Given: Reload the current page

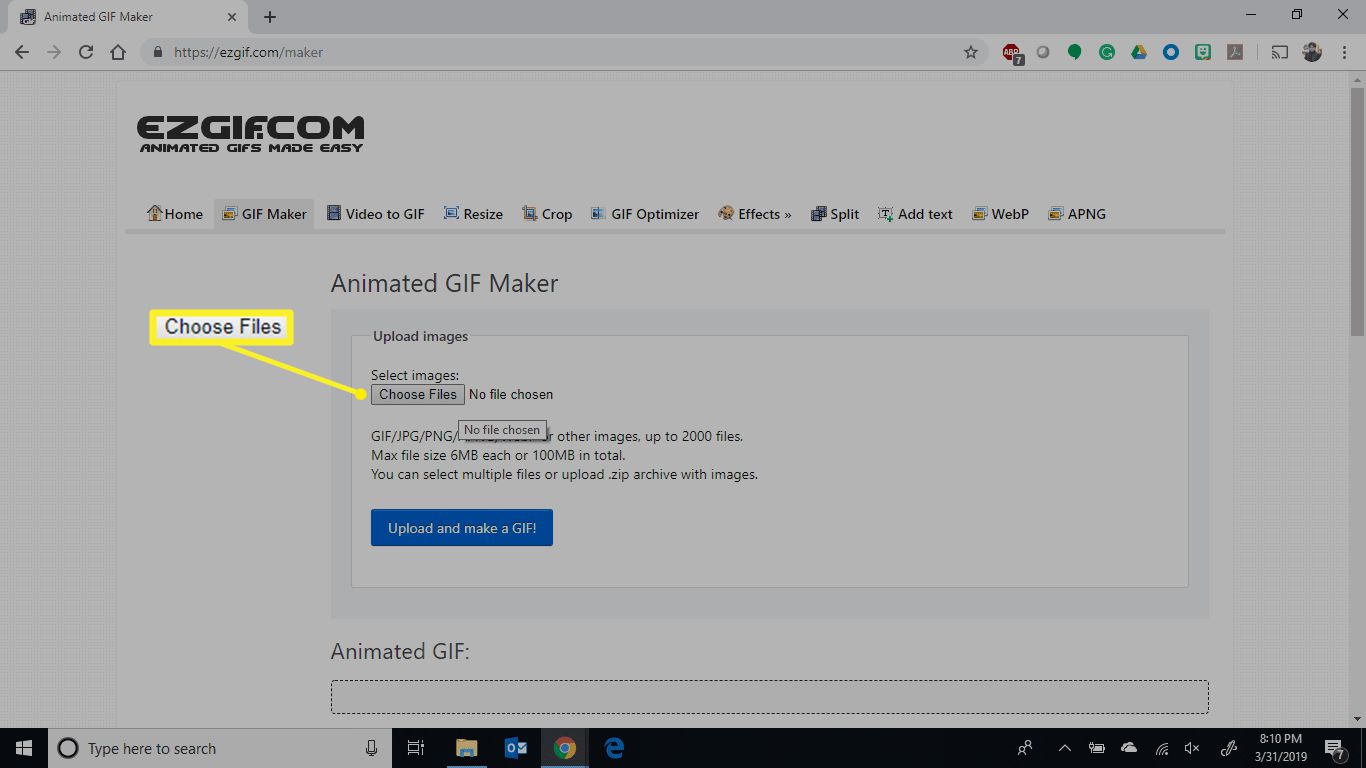Looking at the screenshot, I should point(86,52).
